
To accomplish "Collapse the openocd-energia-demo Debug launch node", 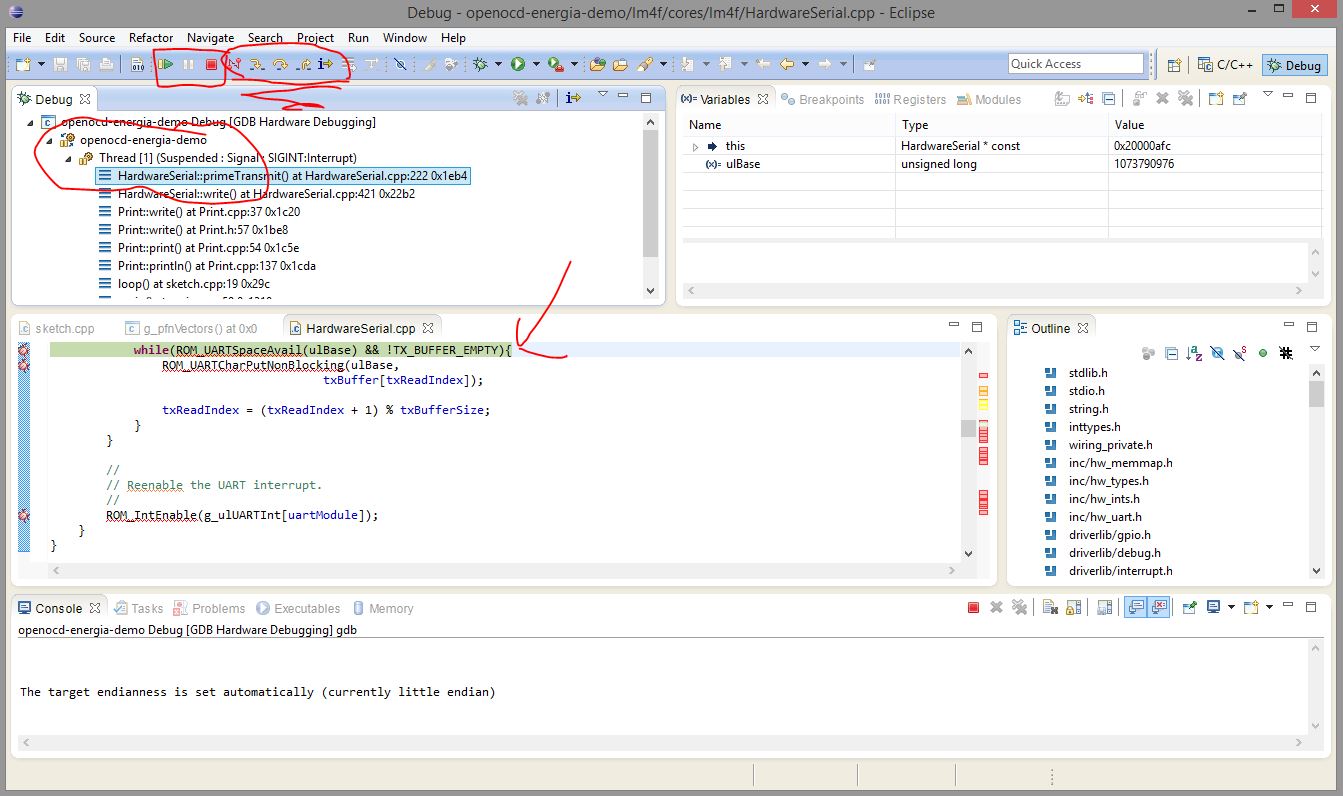I will click(31, 122).
